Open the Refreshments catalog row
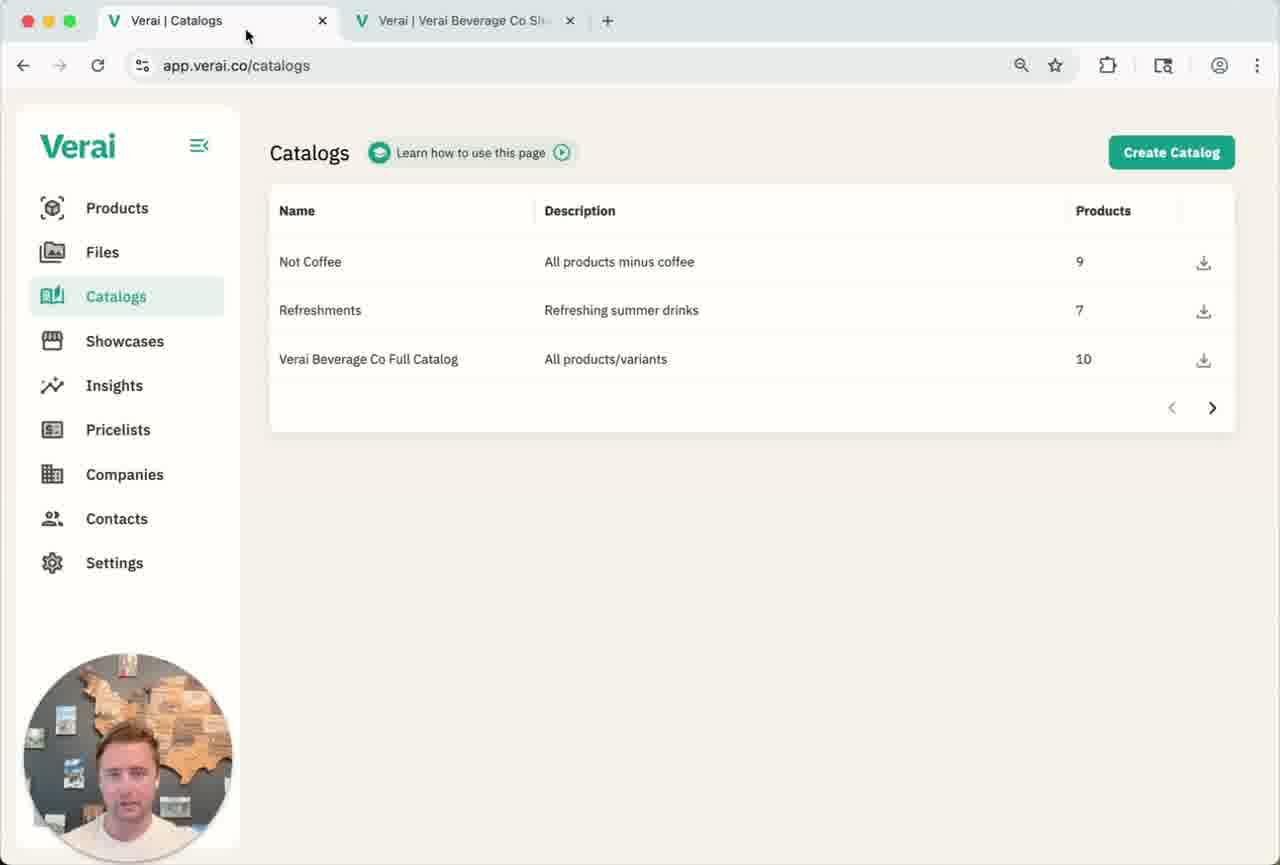1280x865 pixels. click(x=752, y=310)
